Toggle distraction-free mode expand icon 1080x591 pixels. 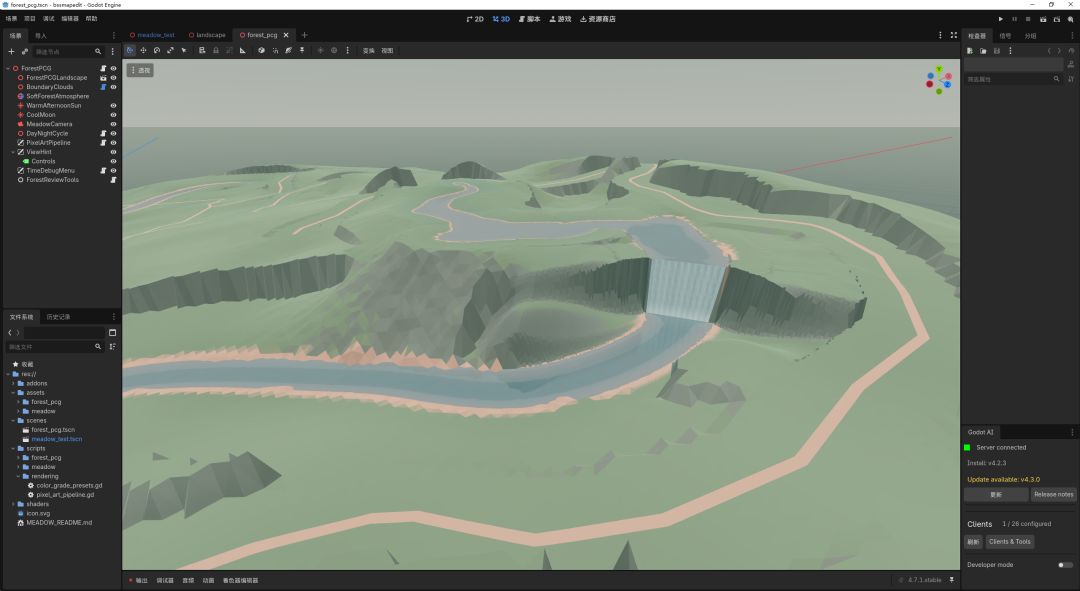(954, 35)
